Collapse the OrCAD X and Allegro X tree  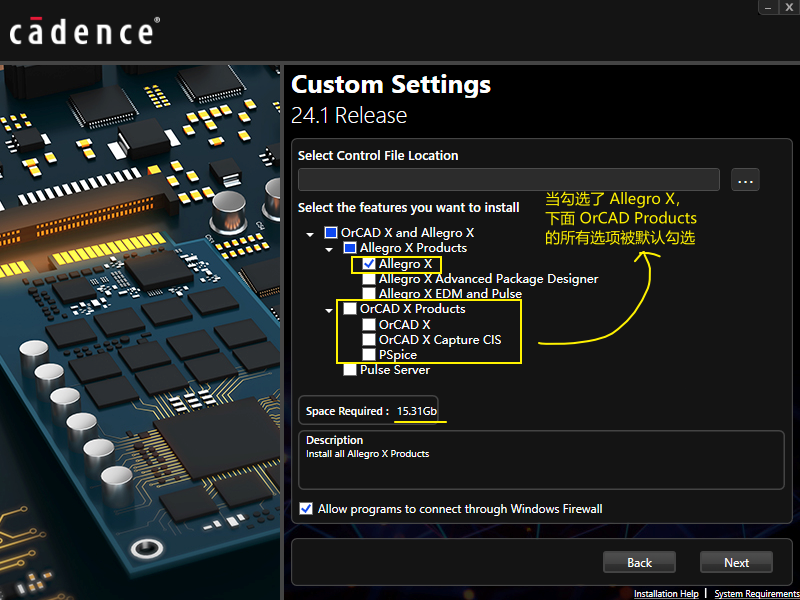click(x=311, y=233)
